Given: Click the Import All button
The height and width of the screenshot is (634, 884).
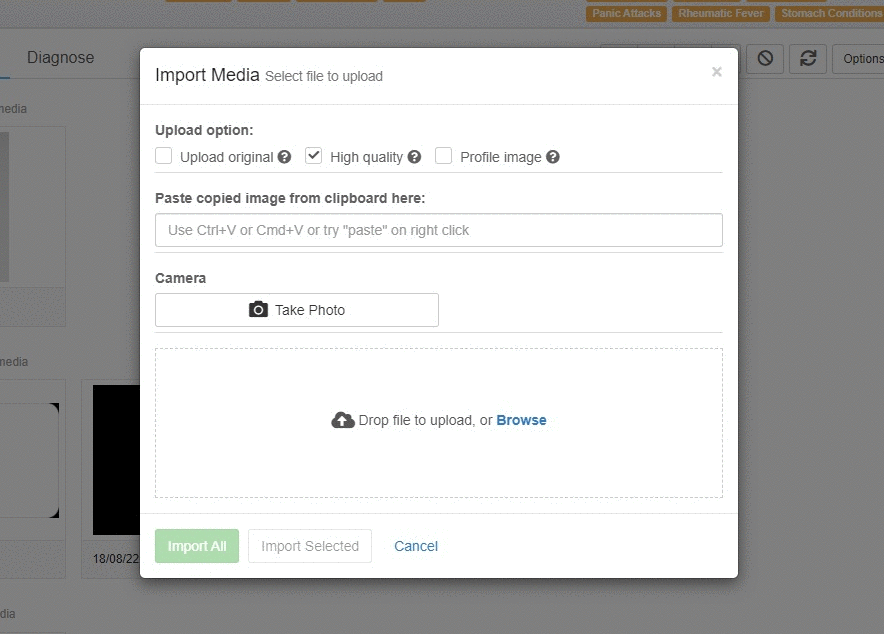Looking at the screenshot, I should (197, 546).
